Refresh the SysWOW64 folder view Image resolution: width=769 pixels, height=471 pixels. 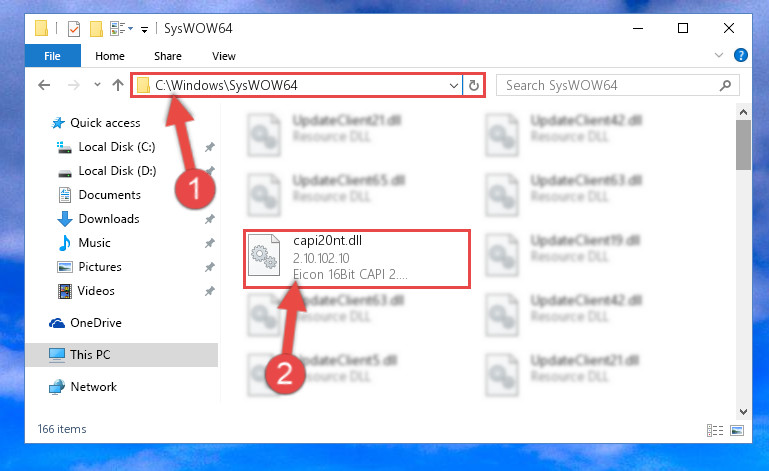[x=474, y=85]
